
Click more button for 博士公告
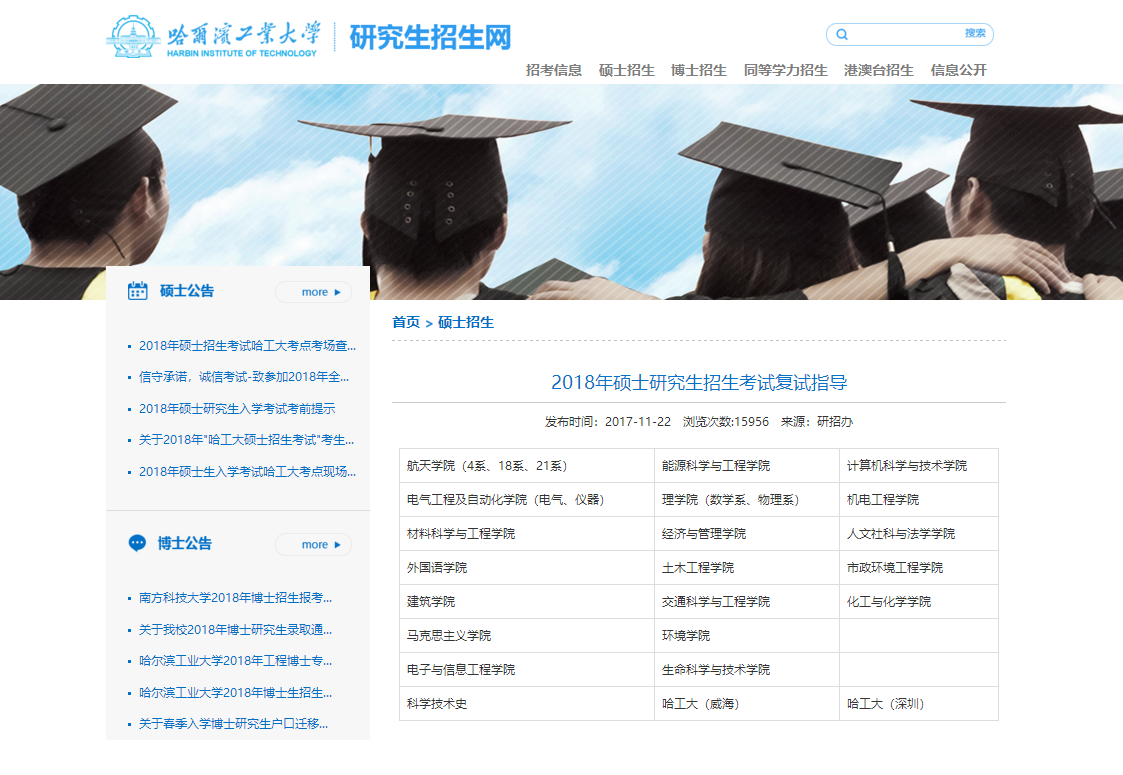tap(314, 544)
